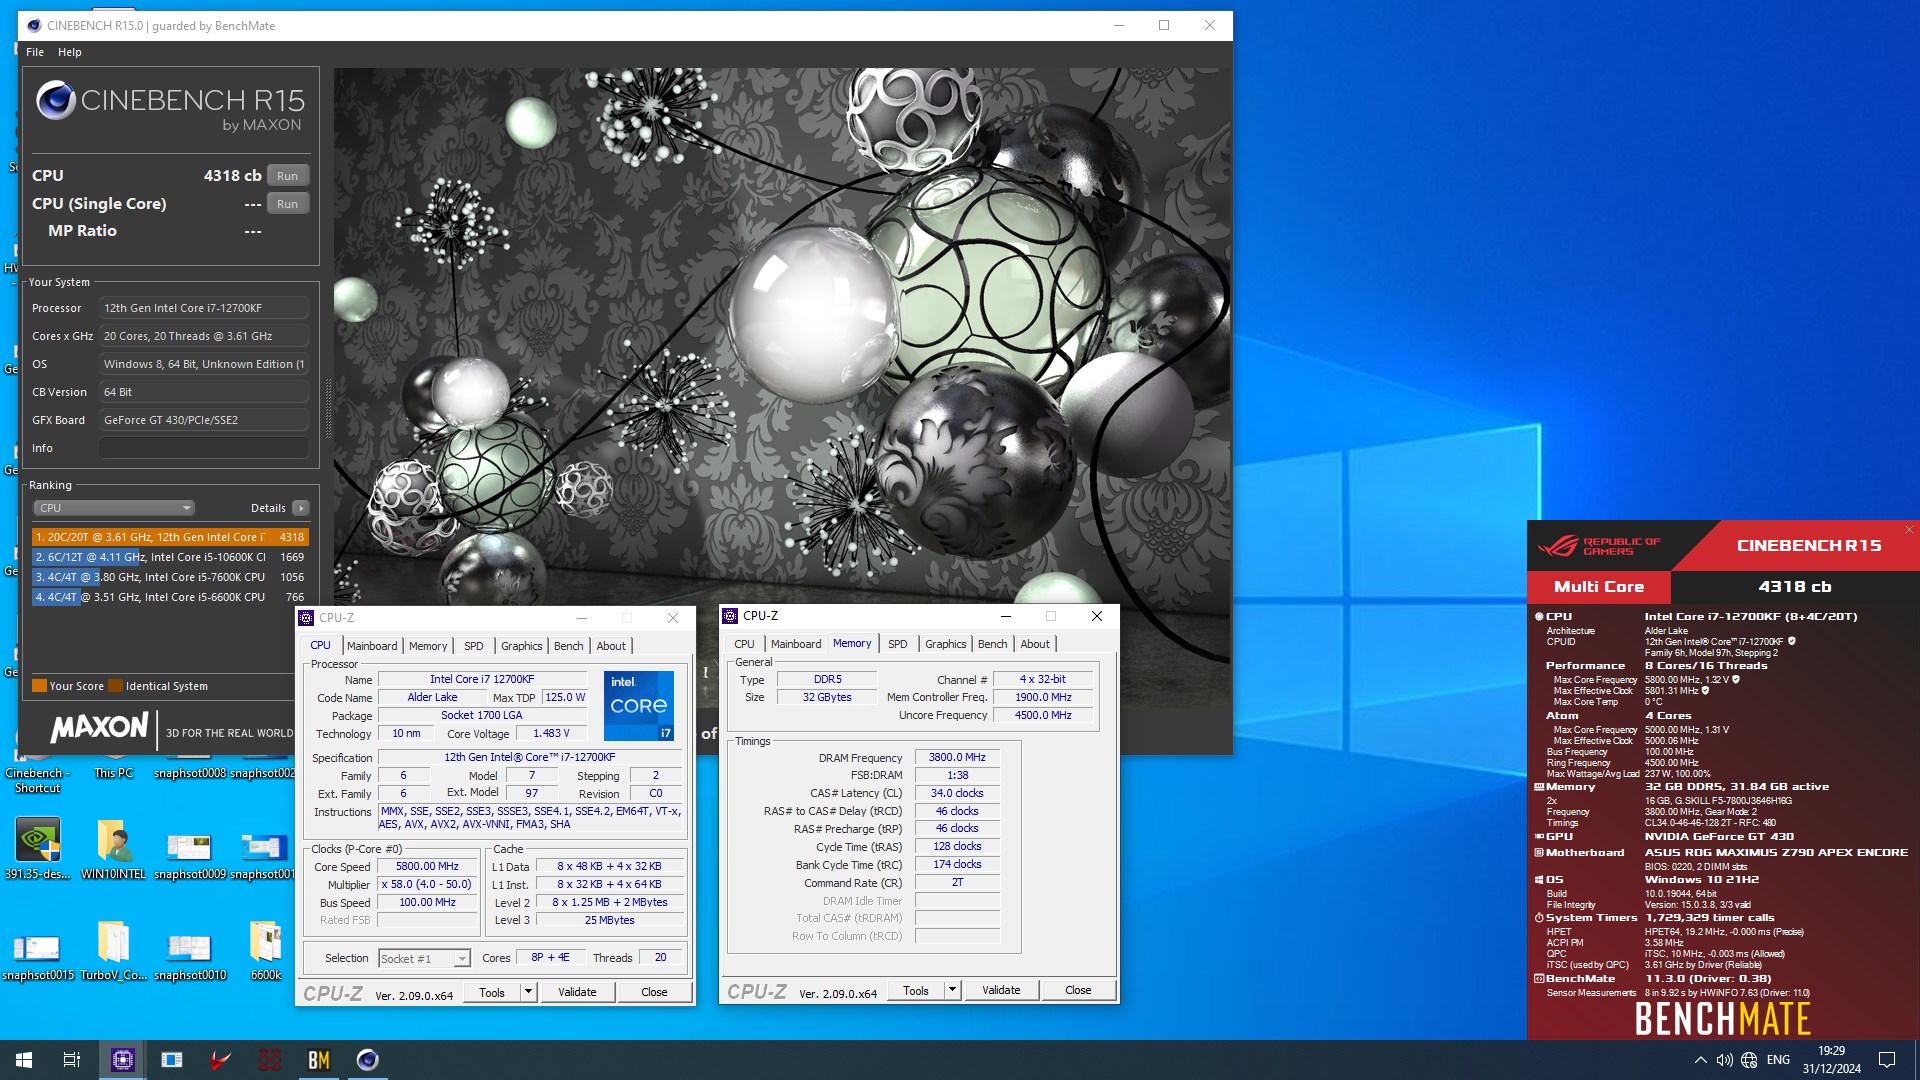
Task: Click Validate in the Memory tab window
Action: coord(1001,990)
